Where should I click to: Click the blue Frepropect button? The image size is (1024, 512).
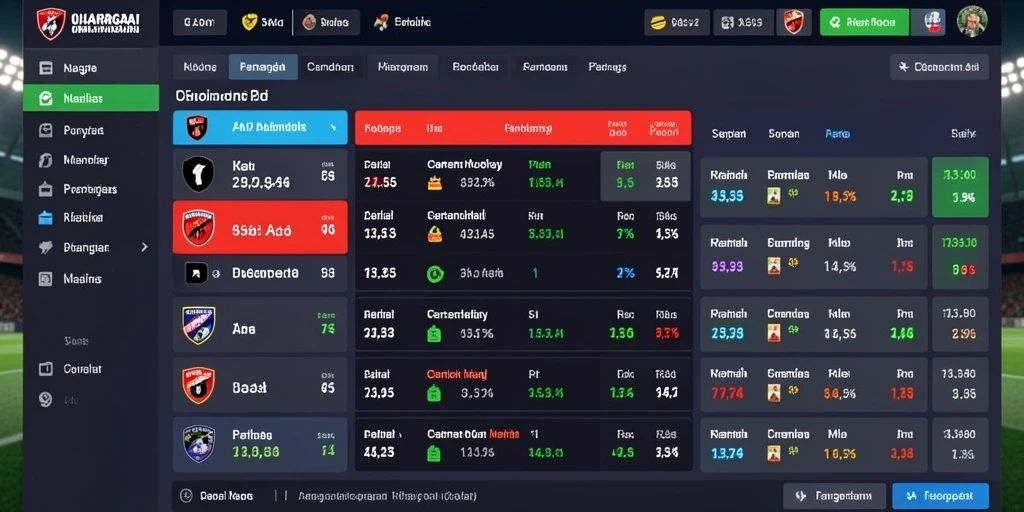click(x=940, y=496)
